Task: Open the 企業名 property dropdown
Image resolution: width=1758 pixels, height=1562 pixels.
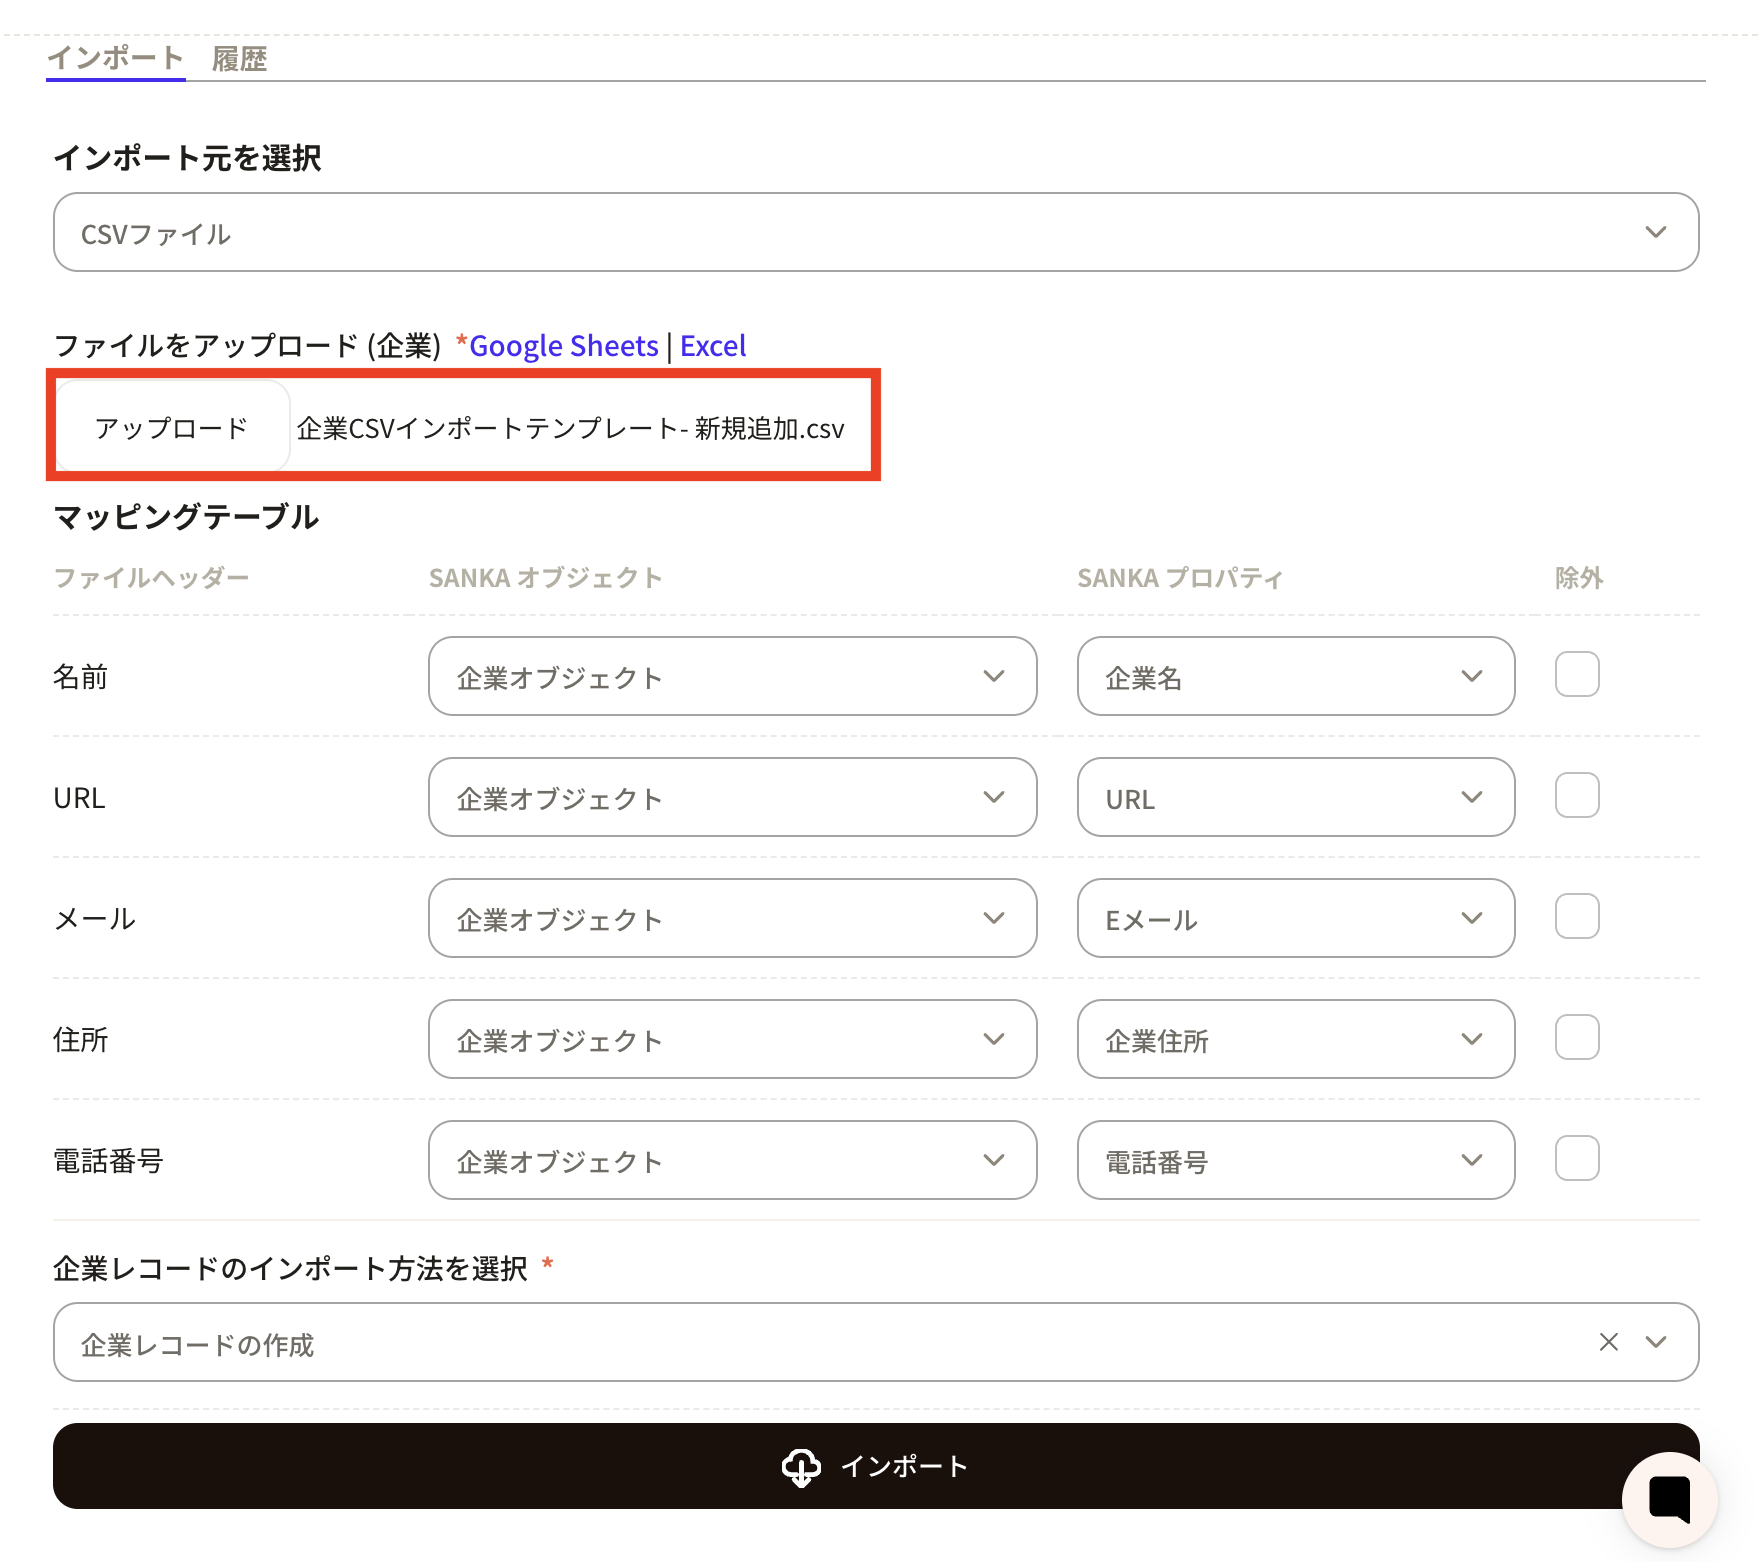Action: click(x=1295, y=677)
